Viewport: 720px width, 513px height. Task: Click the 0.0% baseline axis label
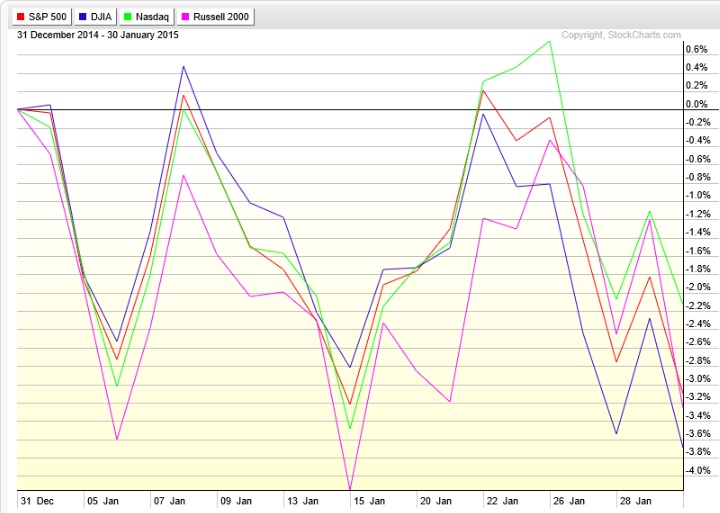click(697, 104)
